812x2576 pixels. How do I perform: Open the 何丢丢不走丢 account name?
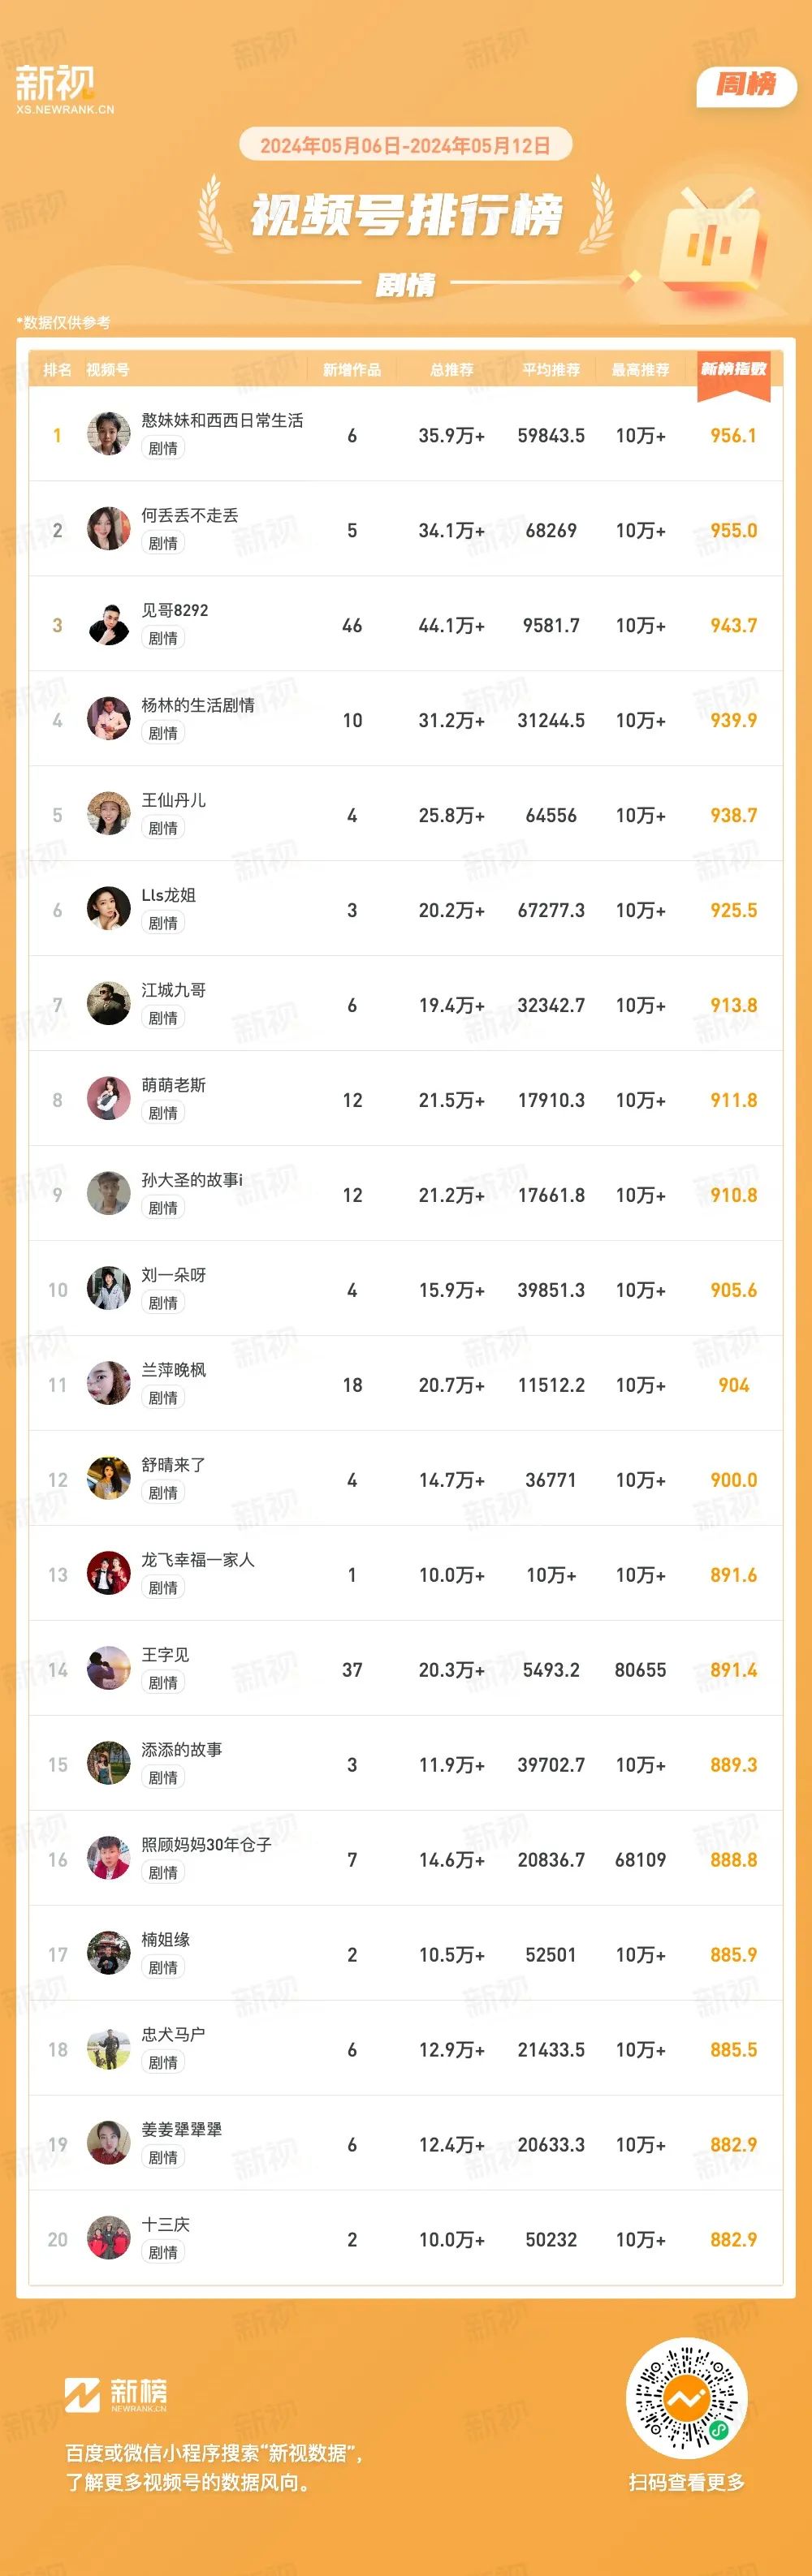[x=190, y=515]
